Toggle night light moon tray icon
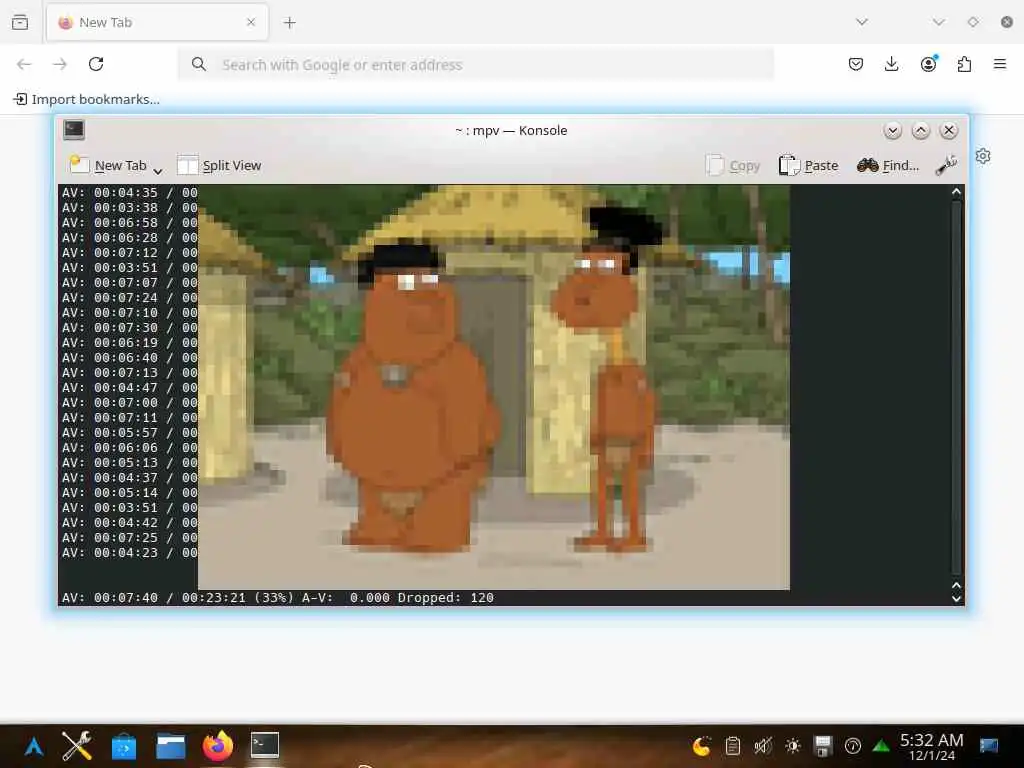Screen dimensions: 1024x768 [701, 746]
